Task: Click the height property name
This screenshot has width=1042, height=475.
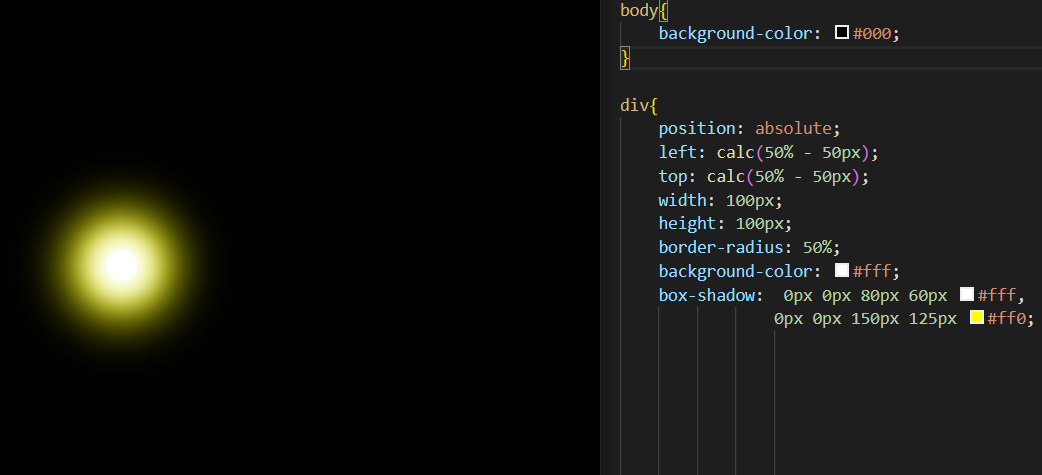Action: pos(686,223)
